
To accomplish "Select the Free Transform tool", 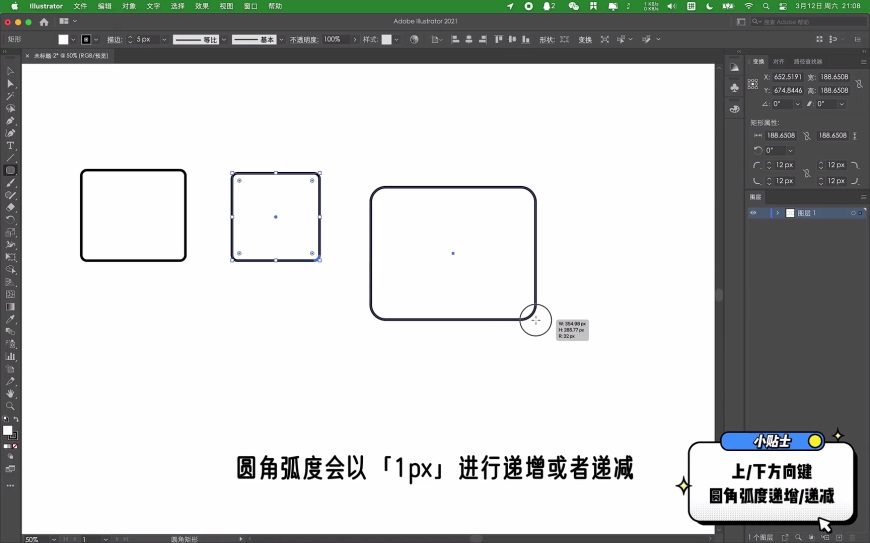I will coord(10,257).
